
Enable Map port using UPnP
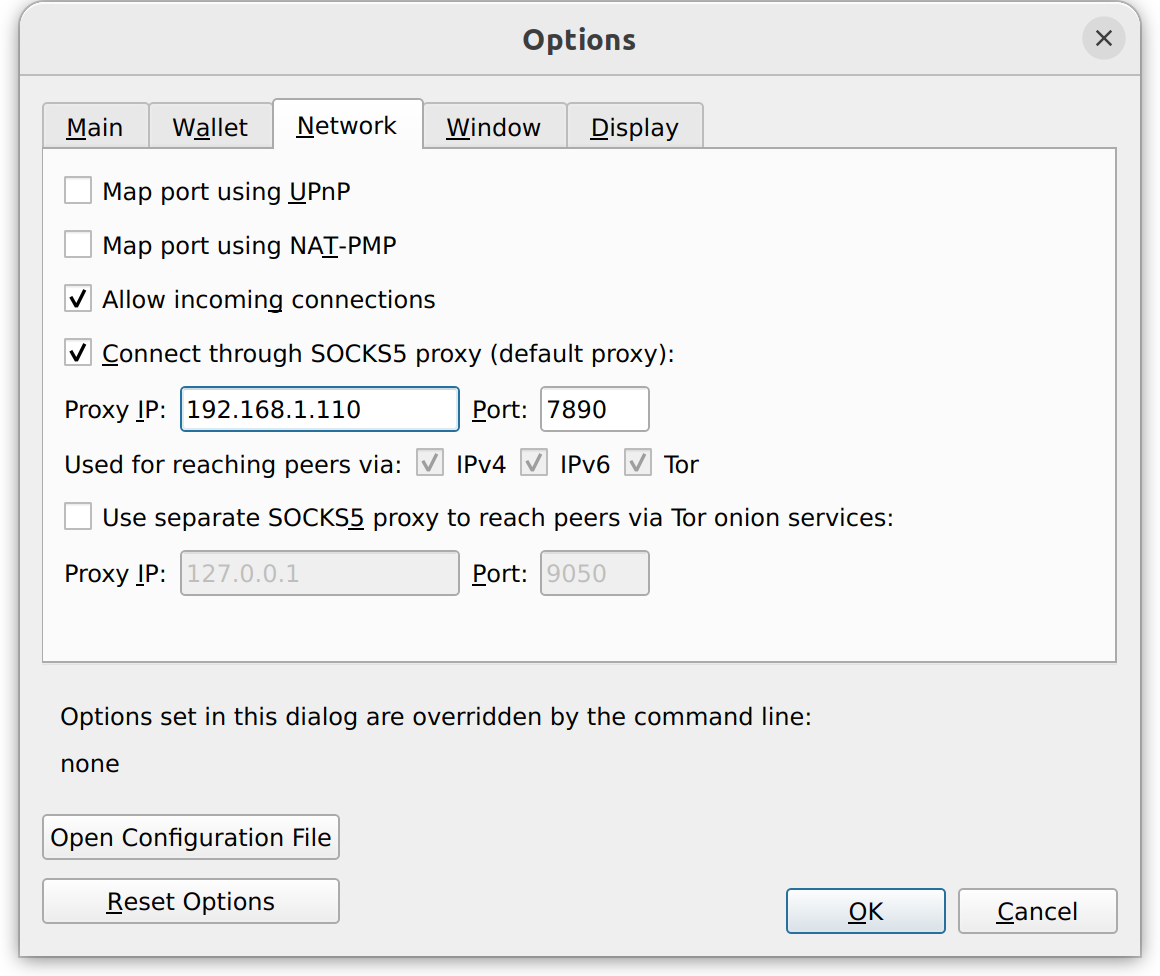(x=78, y=191)
